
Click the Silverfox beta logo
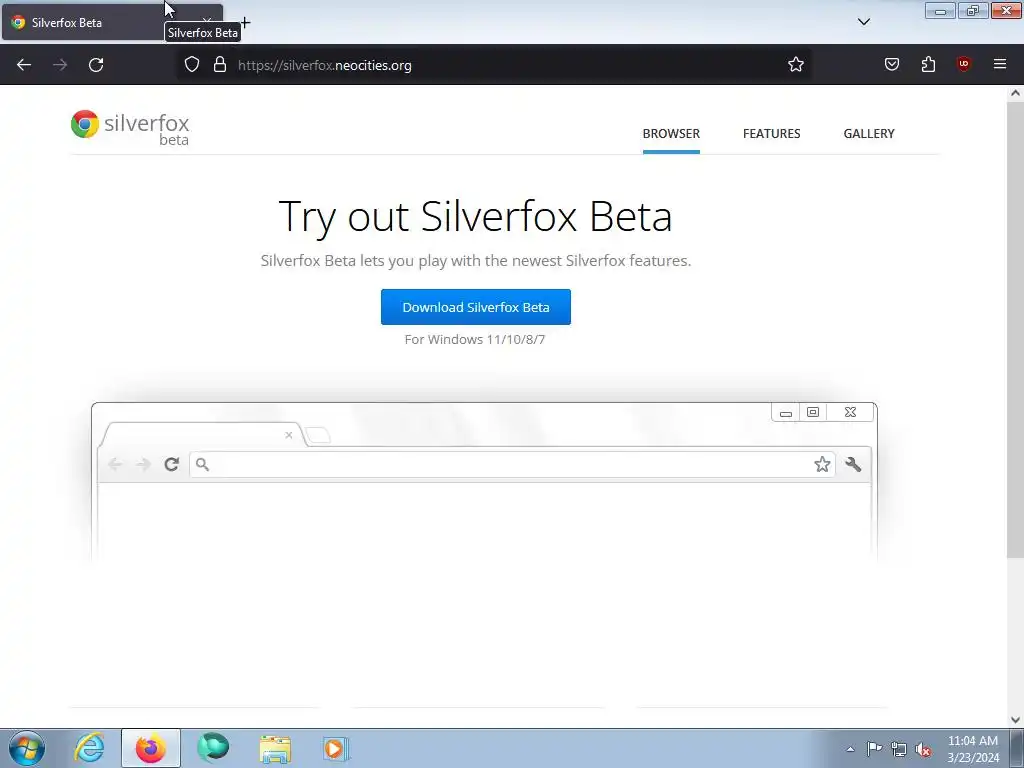[x=130, y=127]
